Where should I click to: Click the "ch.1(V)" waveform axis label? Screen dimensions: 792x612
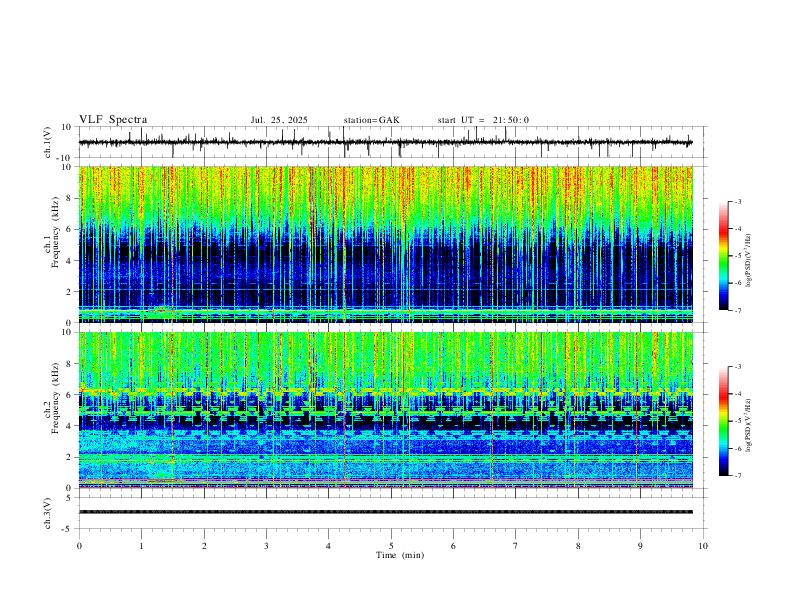pyautogui.click(x=48, y=142)
